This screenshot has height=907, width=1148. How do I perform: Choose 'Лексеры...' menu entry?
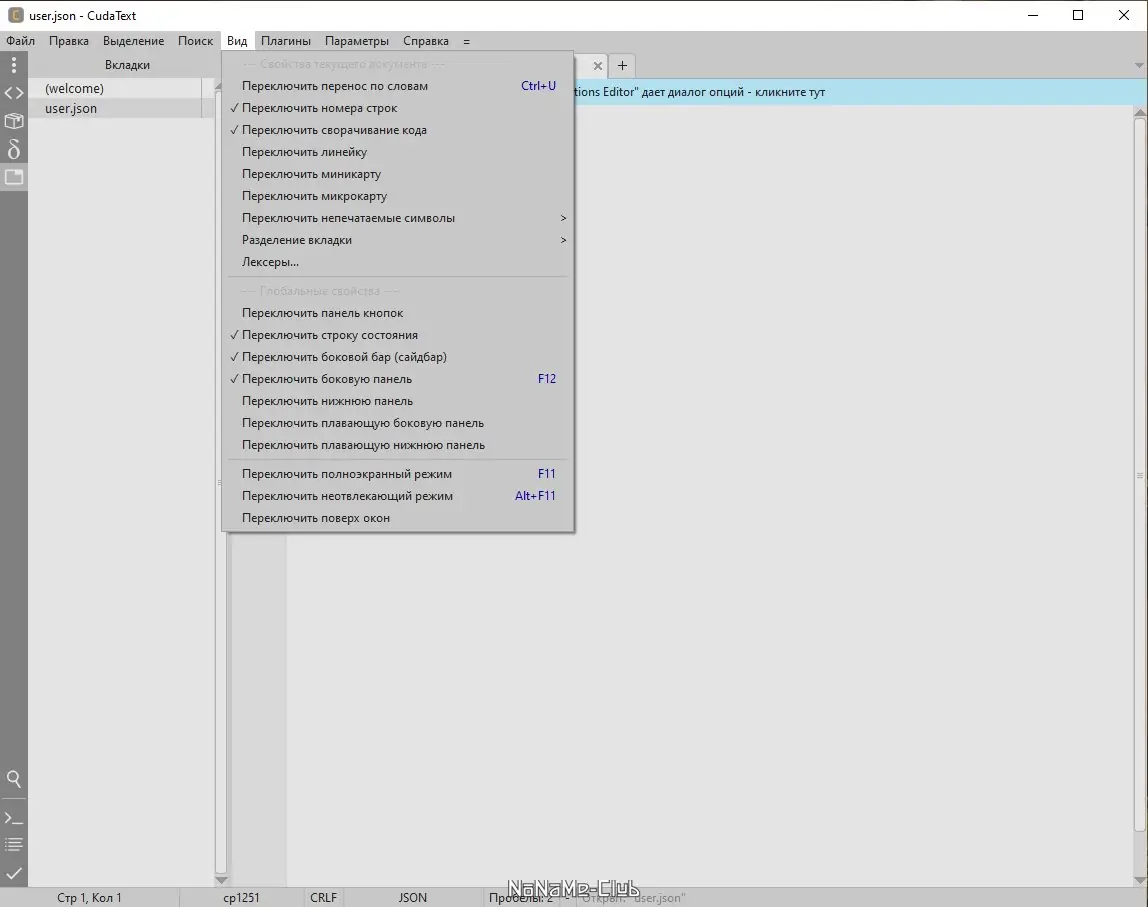pyautogui.click(x=270, y=261)
